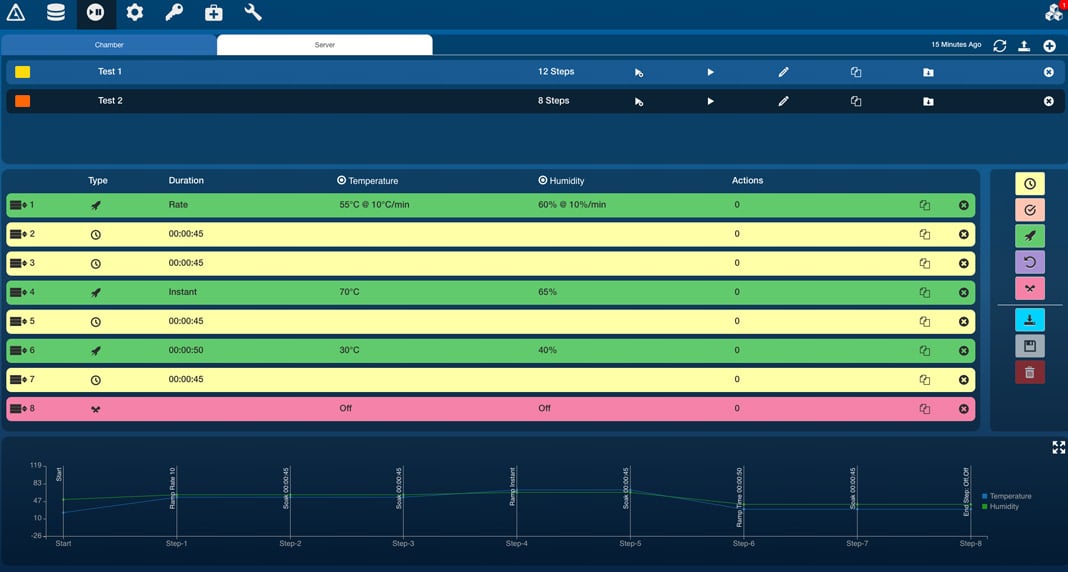The image size is (1068, 572).
Task: Play the Test 1 profile
Action: [710, 72]
